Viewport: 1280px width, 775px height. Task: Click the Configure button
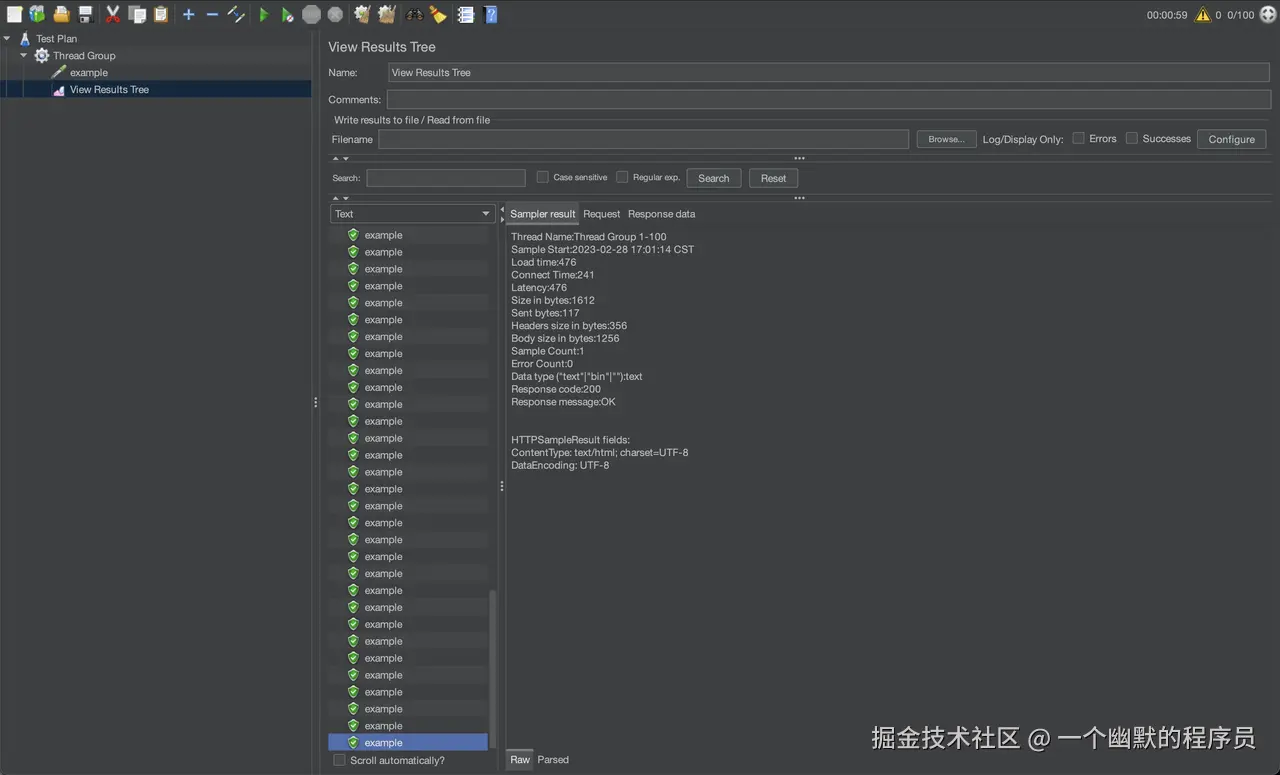click(1232, 139)
